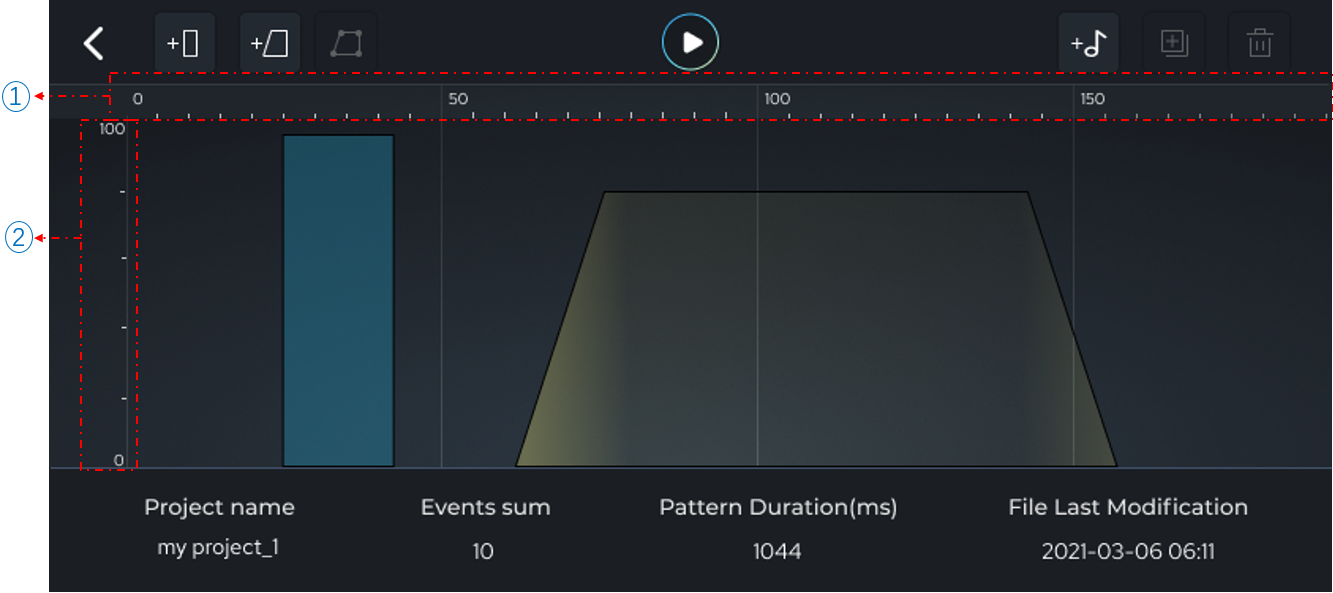Click the 150 mark on the time ruler

point(1093,99)
